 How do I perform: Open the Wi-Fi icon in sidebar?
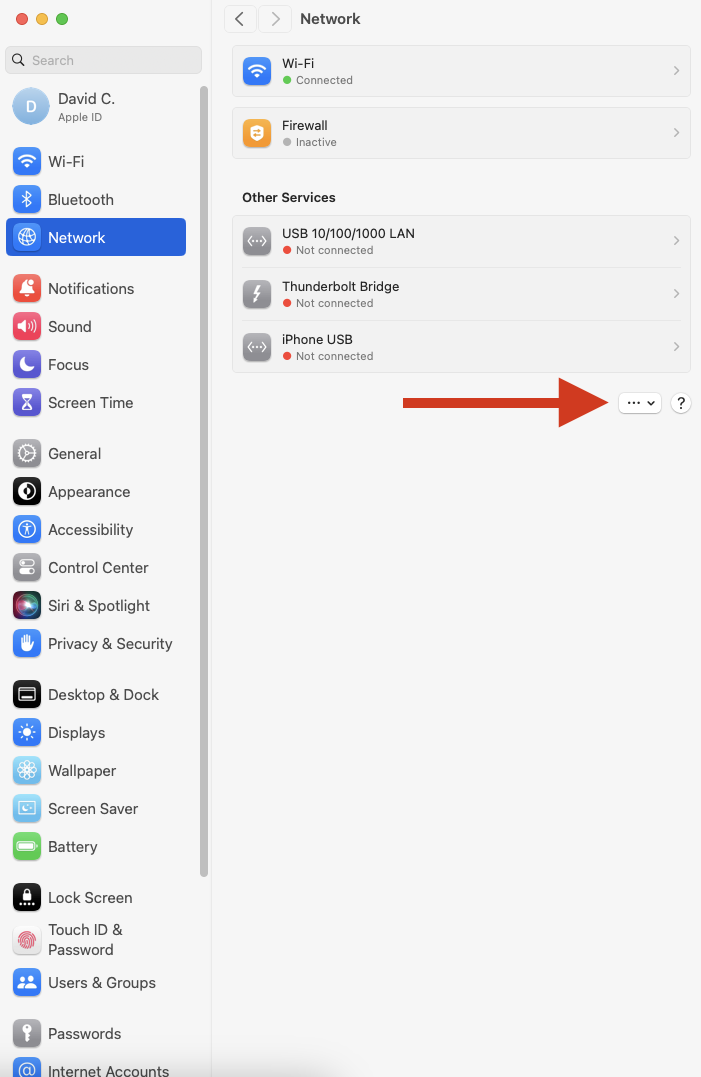(x=27, y=161)
